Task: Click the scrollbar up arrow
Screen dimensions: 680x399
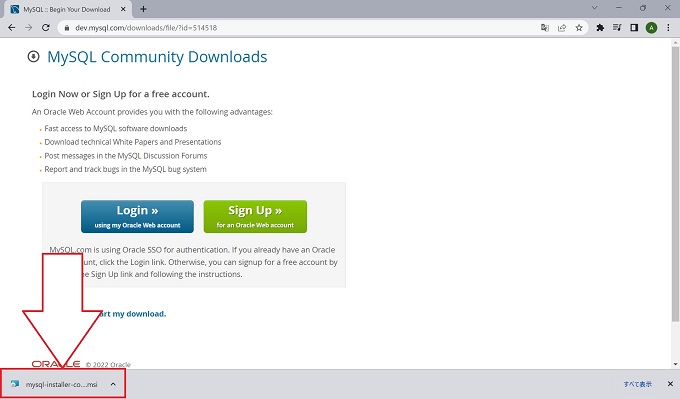Action: coord(675,43)
